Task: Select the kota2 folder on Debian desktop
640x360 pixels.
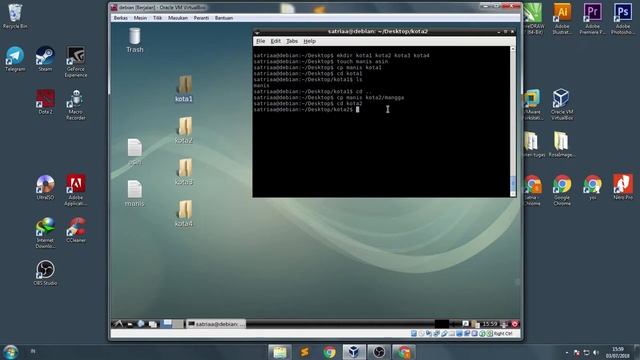Action: tap(184, 130)
